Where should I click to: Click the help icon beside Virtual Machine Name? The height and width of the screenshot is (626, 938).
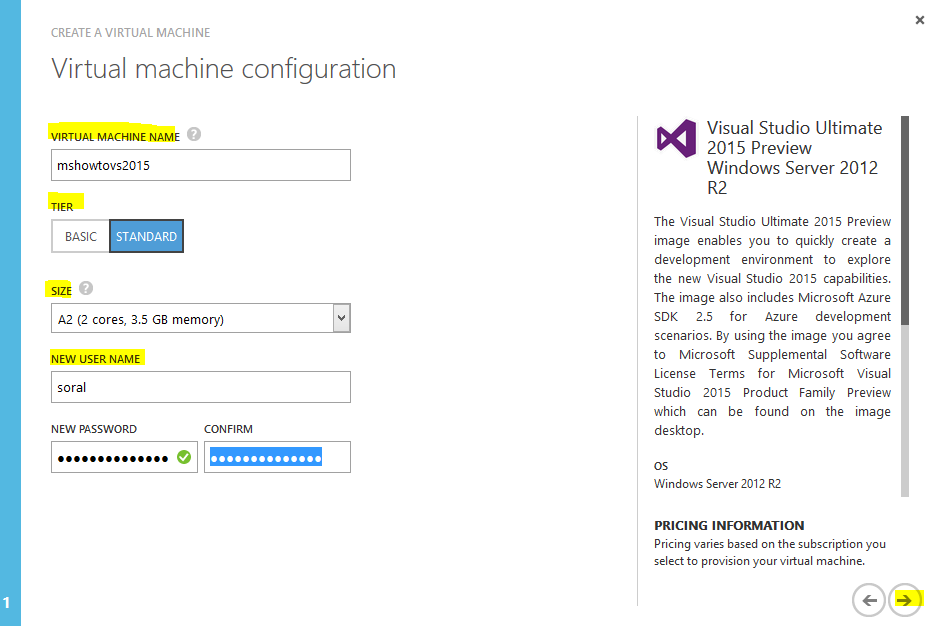(194, 134)
